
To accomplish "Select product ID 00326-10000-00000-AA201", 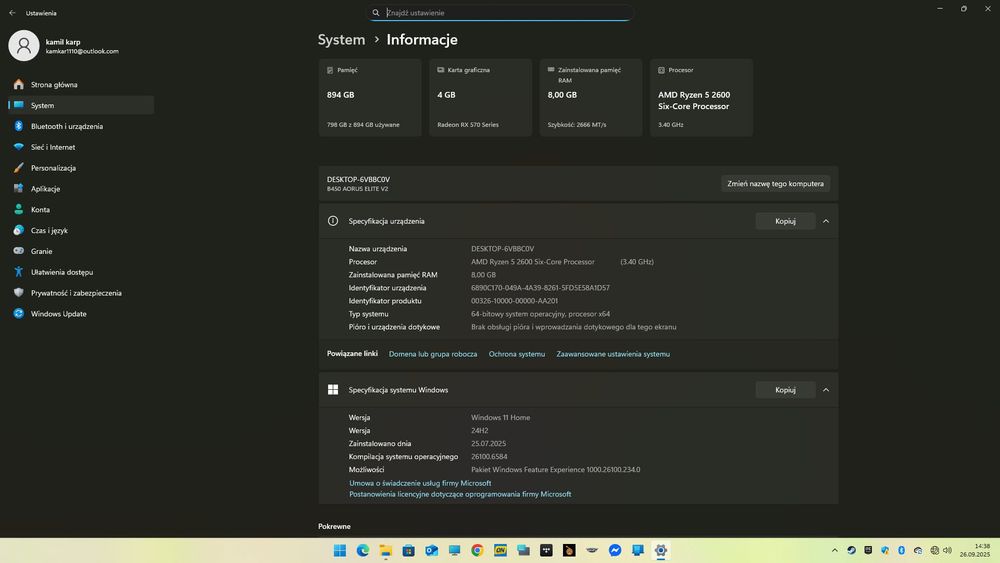I will pyautogui.click(x=514, y=301).
